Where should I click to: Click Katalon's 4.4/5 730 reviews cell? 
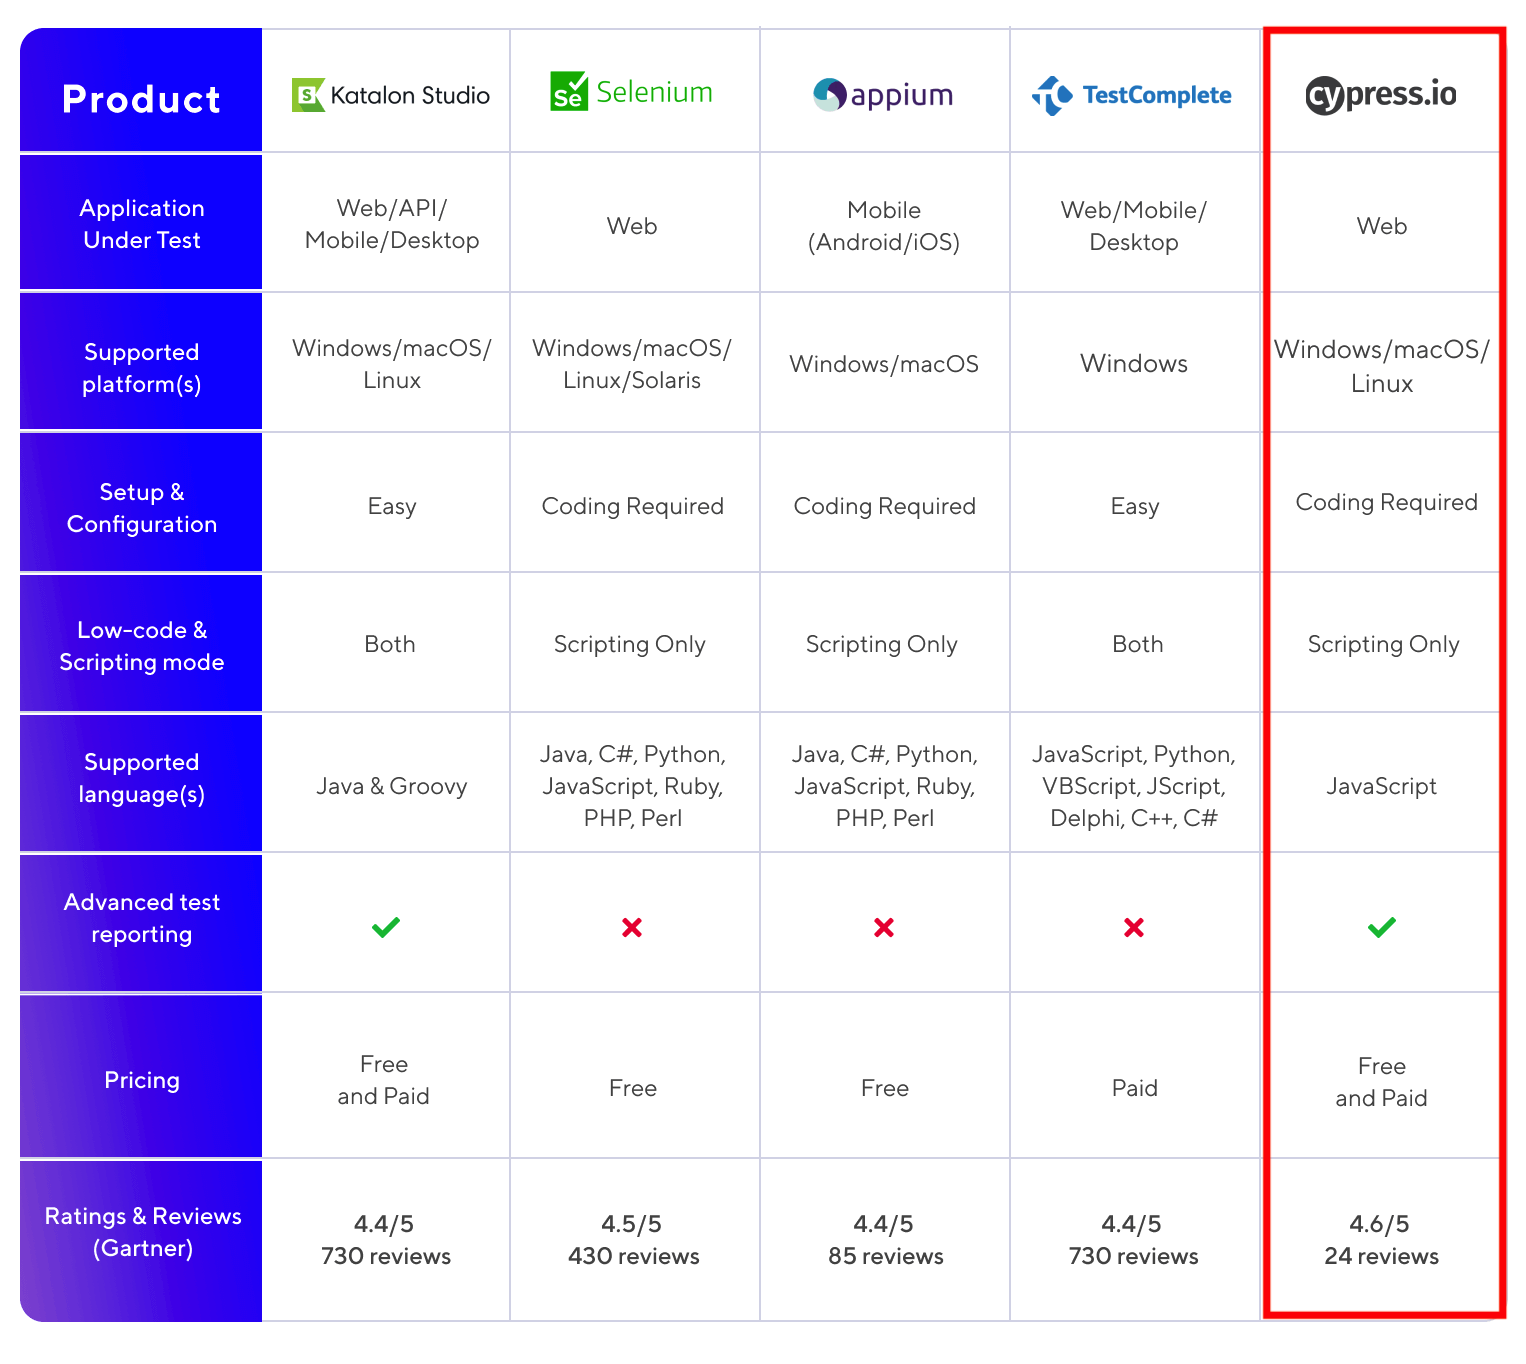point(386,1240)
